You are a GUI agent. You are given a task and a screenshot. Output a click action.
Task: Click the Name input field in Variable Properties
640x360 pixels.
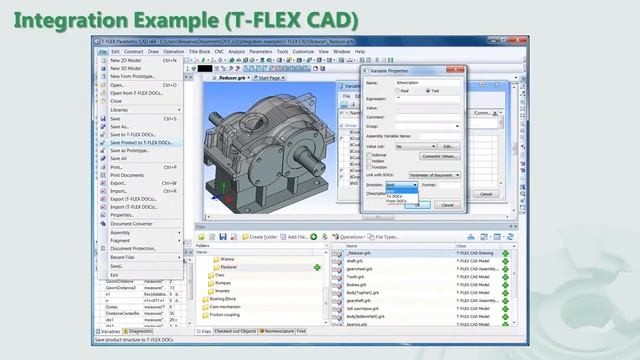coord(428,83)
